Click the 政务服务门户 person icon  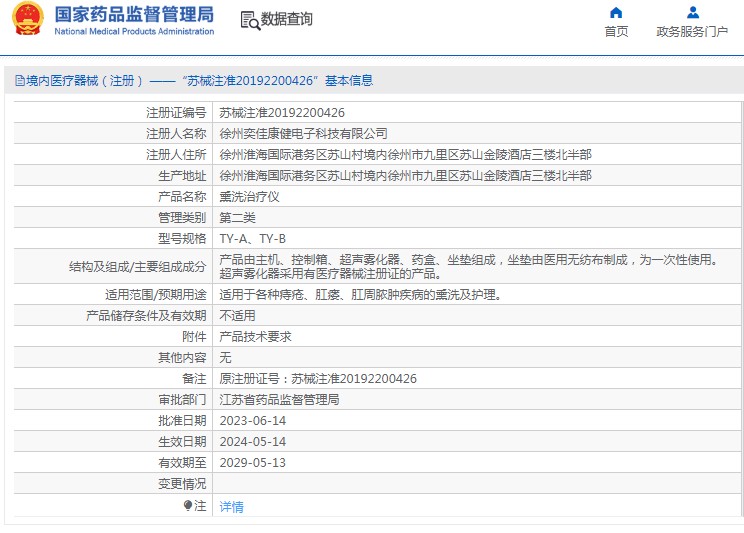coord(692,12)
